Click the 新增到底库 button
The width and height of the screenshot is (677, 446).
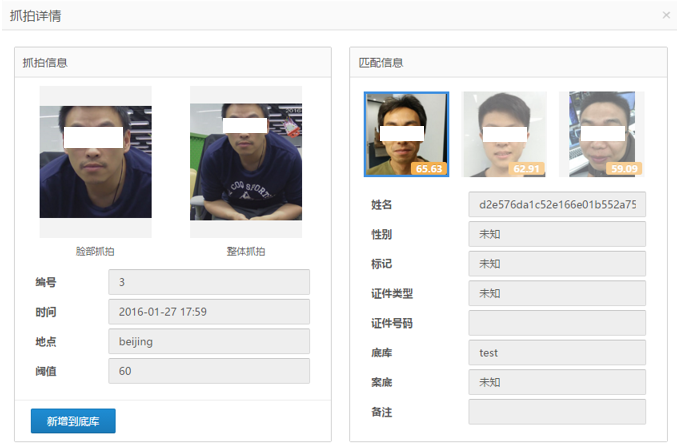click(73, 421)
